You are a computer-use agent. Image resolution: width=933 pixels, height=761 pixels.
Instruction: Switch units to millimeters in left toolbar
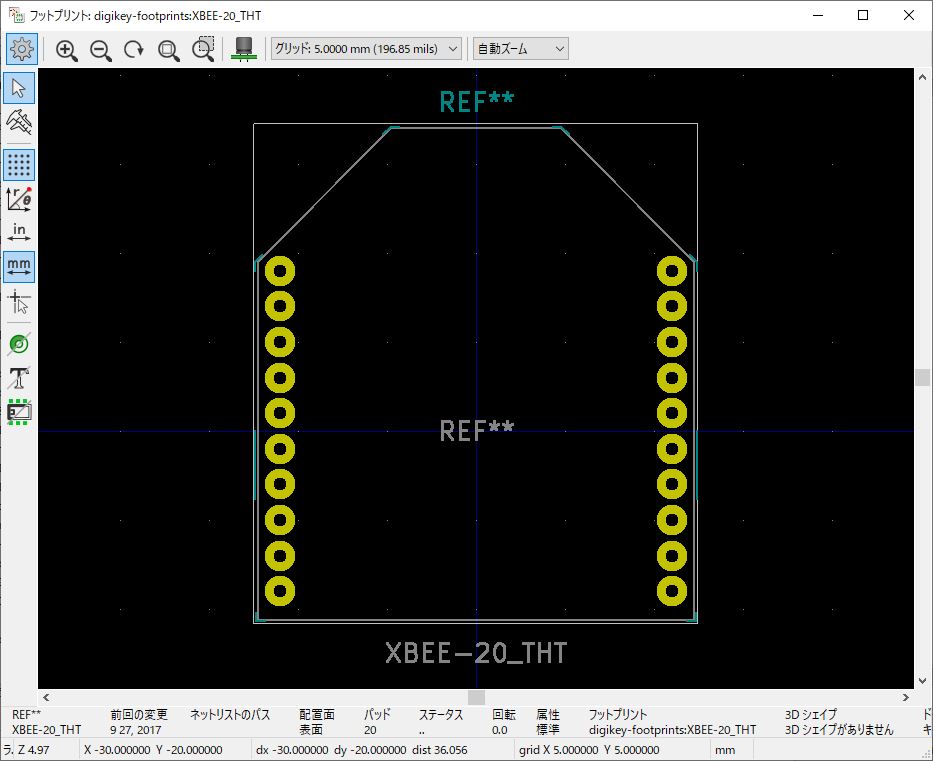[19, 267]
